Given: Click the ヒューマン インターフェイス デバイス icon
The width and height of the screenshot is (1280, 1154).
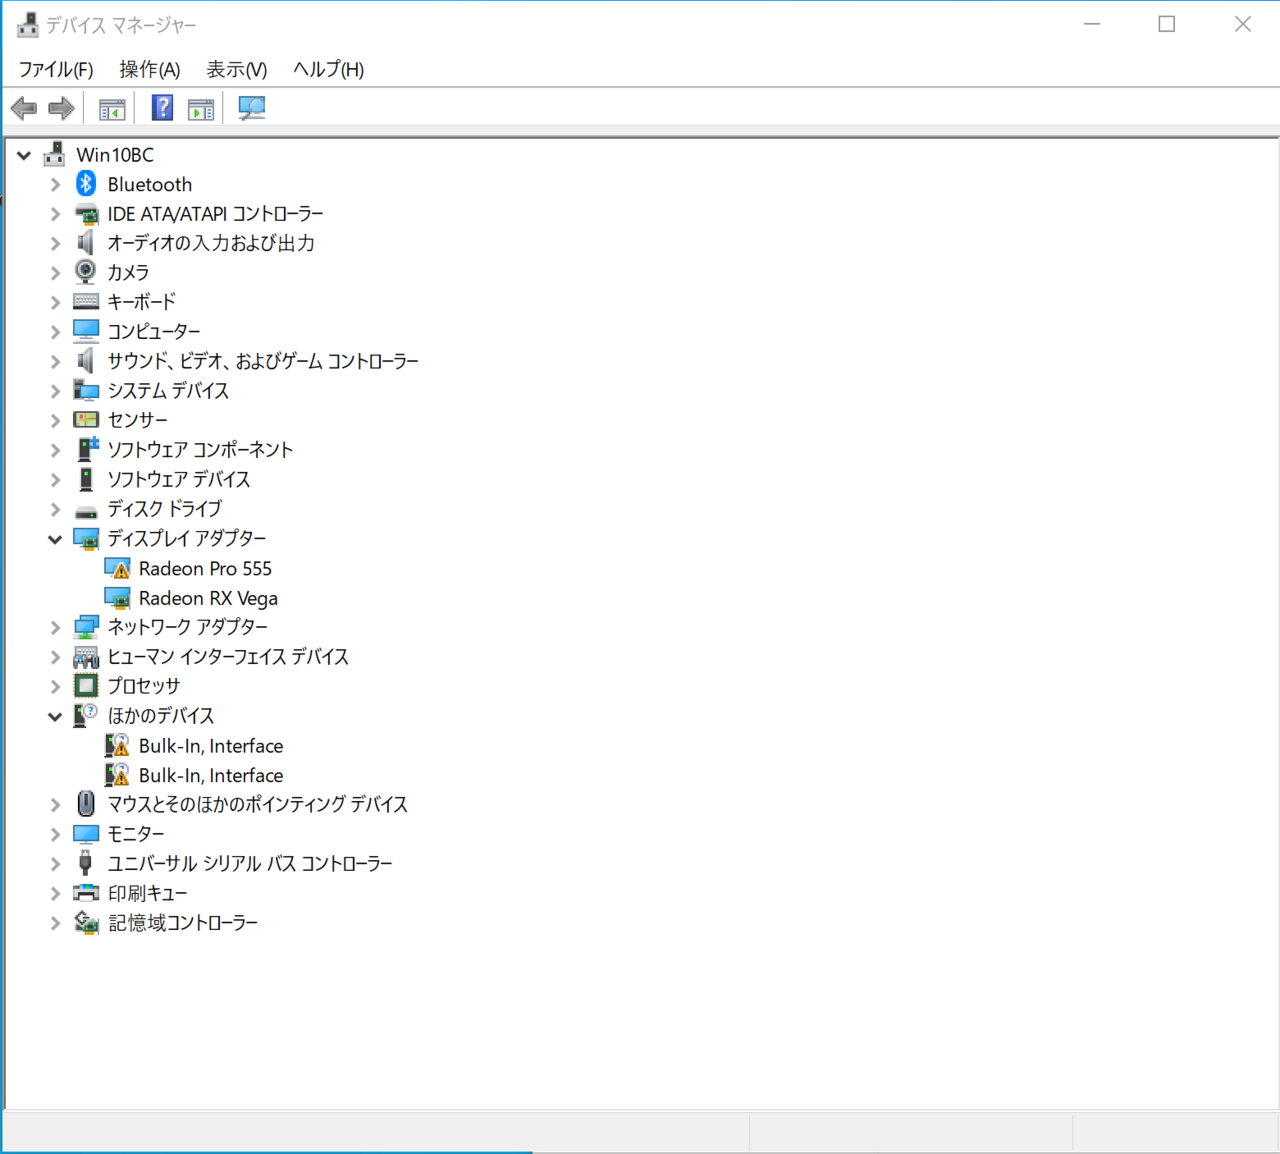Looking at the screenshot, I should [86, 657].
